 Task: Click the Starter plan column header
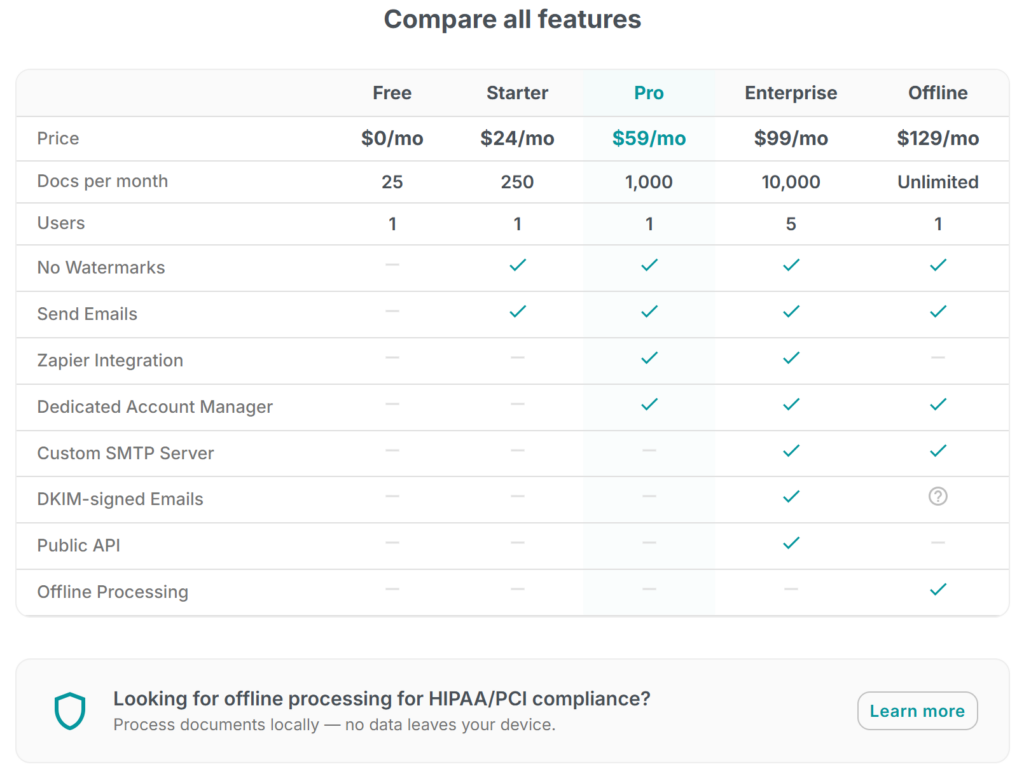pyautogui.click(x=517, y=93)
